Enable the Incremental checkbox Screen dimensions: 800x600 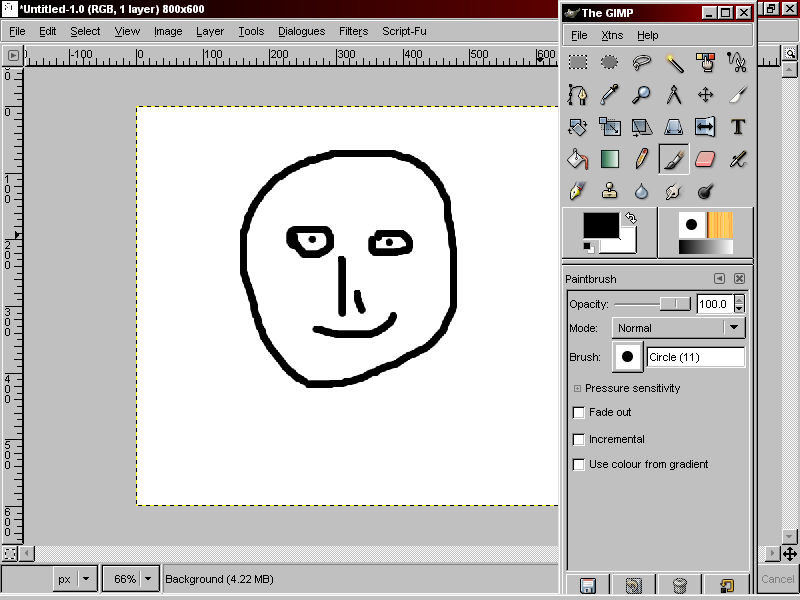(x=579, y=439)
